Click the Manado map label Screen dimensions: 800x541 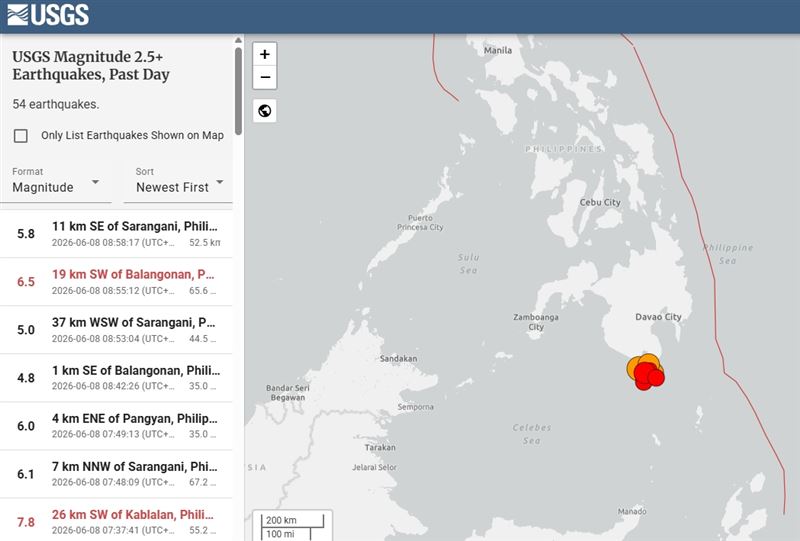tap(632, 511)
